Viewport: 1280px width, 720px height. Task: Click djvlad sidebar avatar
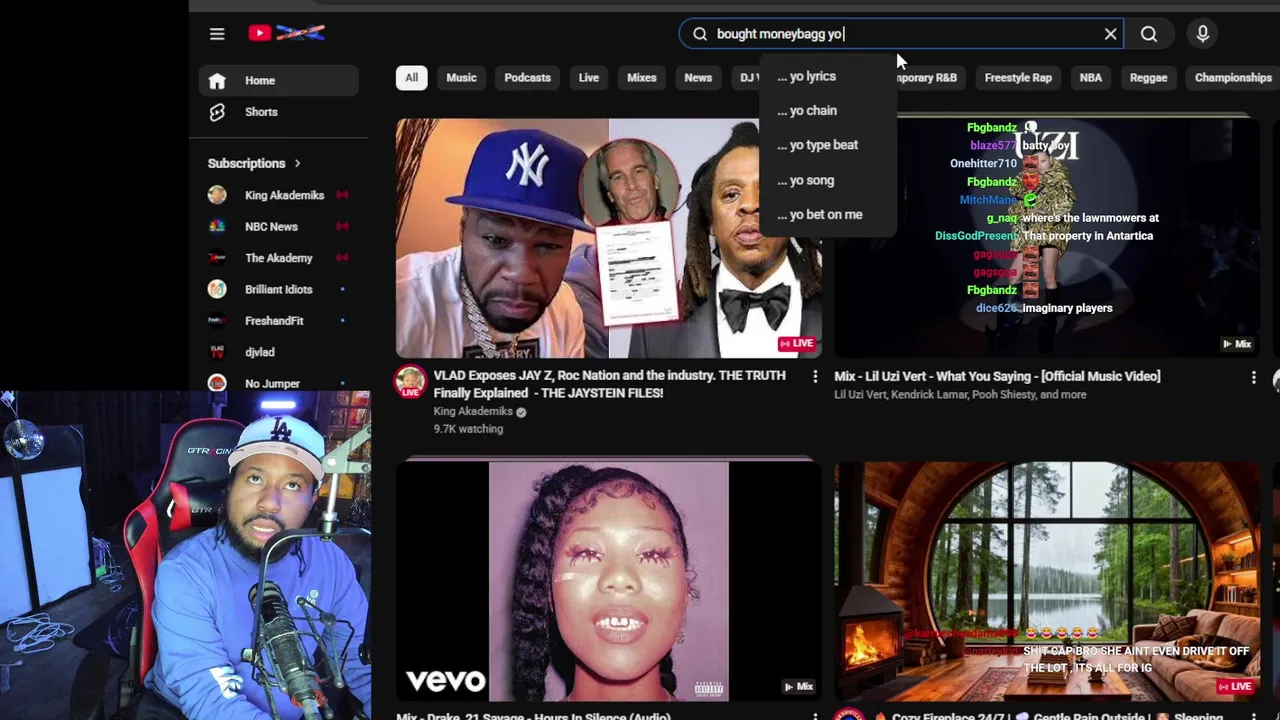tap(217, 352)
